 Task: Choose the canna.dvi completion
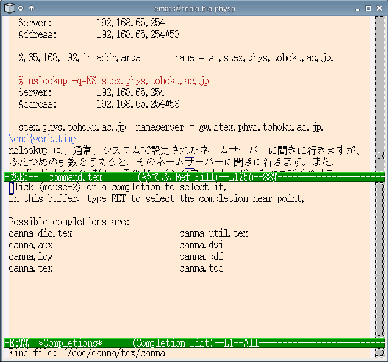[x=201, y=245]
